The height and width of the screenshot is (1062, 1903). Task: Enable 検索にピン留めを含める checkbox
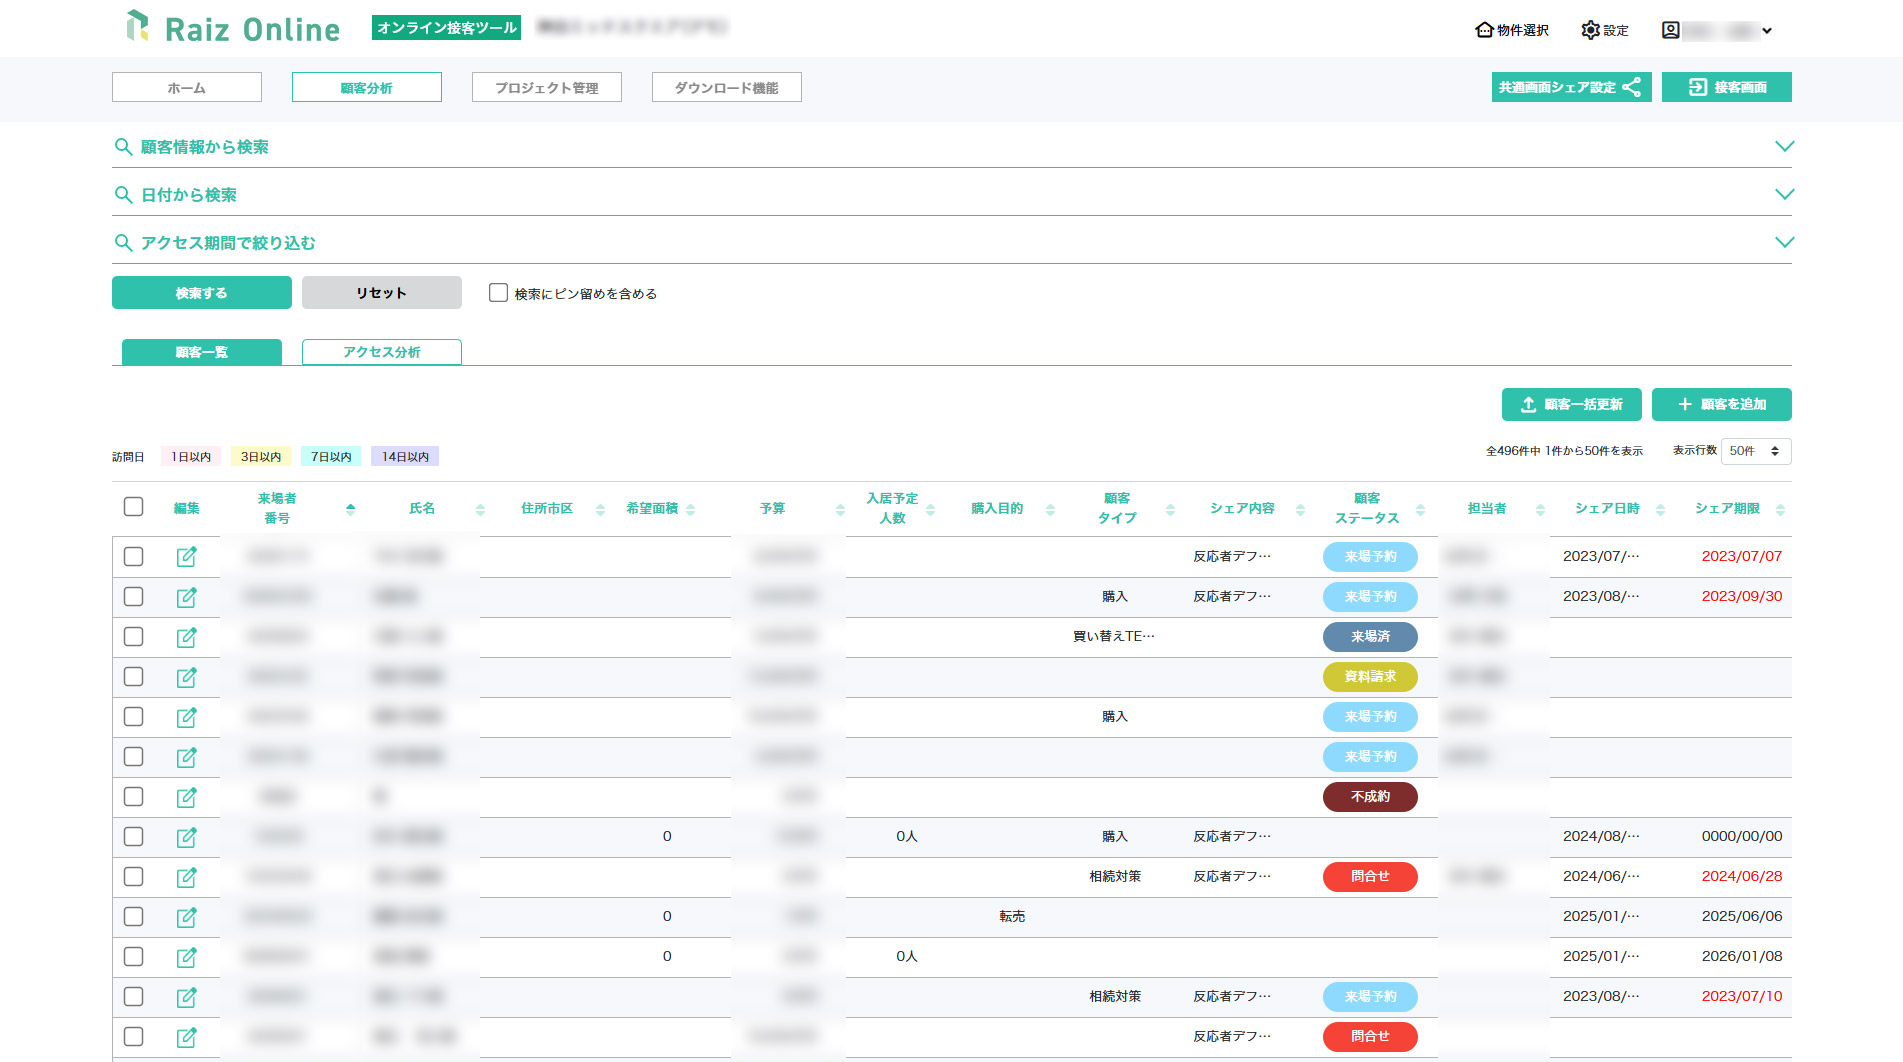tap(497, 292)
